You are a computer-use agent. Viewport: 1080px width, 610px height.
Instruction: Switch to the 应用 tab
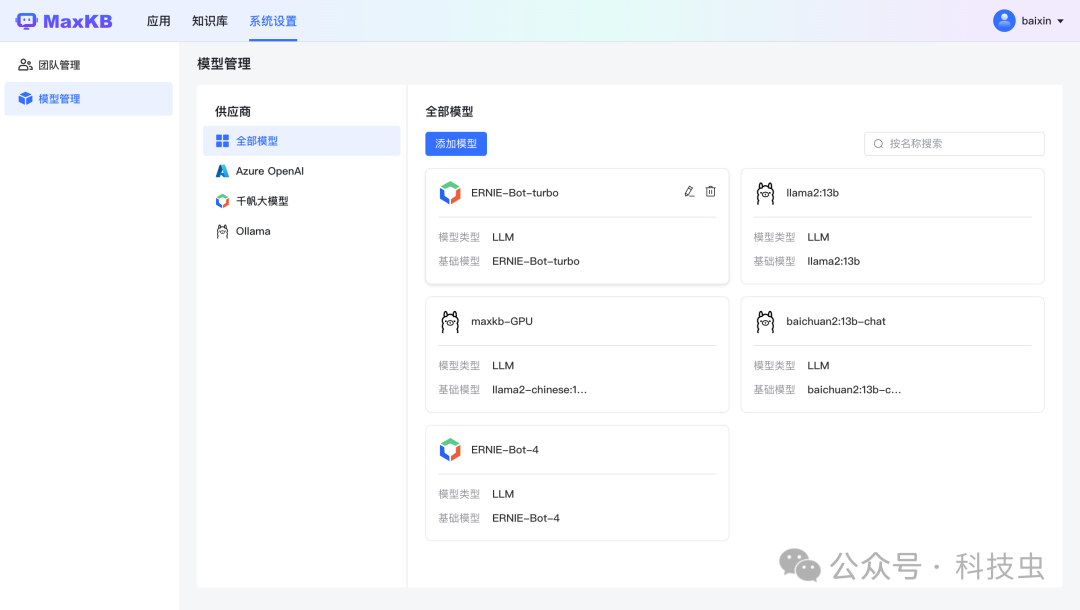pos(158,20)
